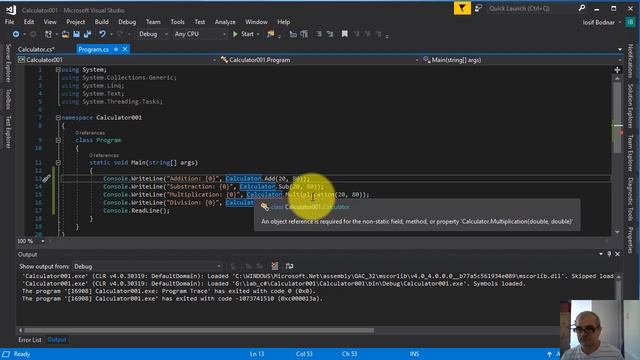Open the File menu
This screenshot has width=640, height=360.
pyautogui.click(x=10, y=22)
